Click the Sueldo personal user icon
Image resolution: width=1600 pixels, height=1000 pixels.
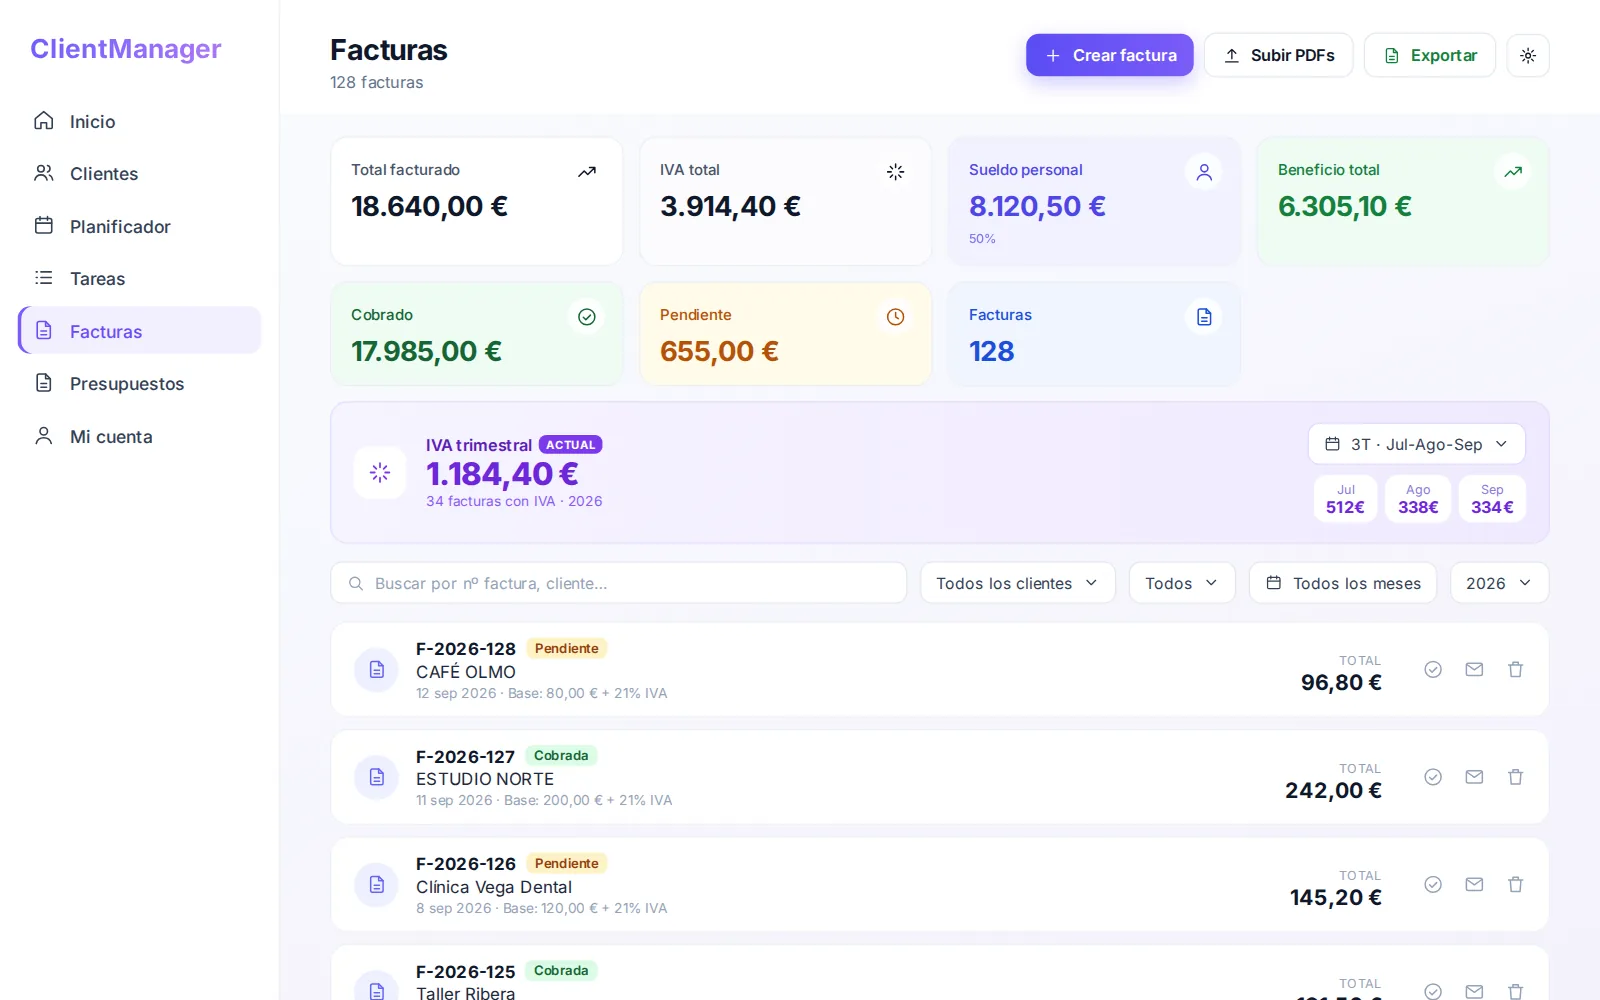(x=1204, y=172)
